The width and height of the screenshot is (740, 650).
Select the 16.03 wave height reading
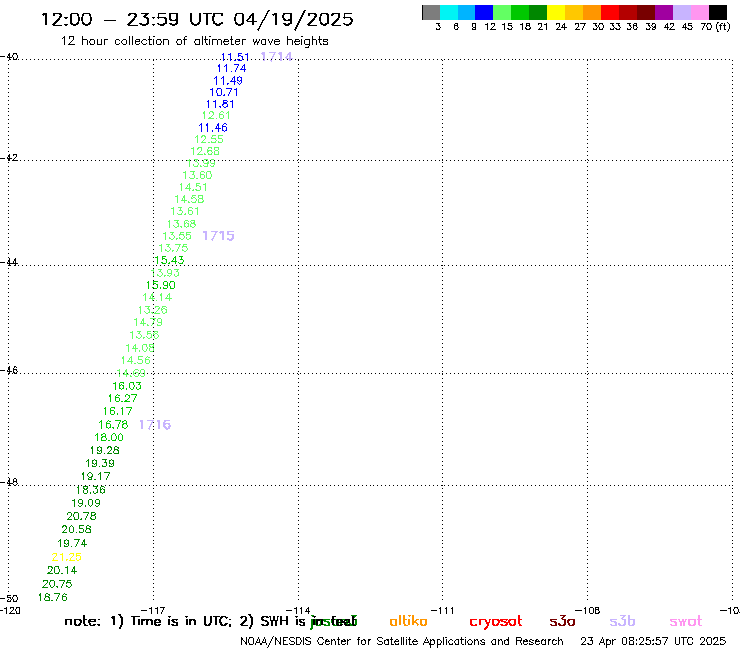tap(127, 386)
